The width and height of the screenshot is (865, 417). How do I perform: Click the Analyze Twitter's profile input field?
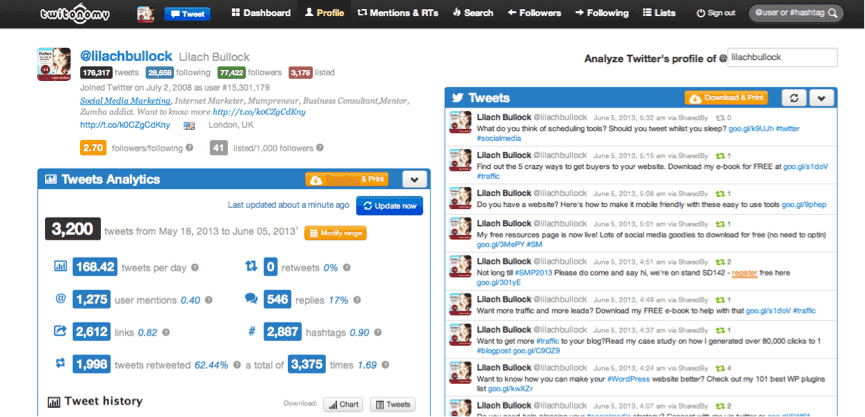(782, 57)
